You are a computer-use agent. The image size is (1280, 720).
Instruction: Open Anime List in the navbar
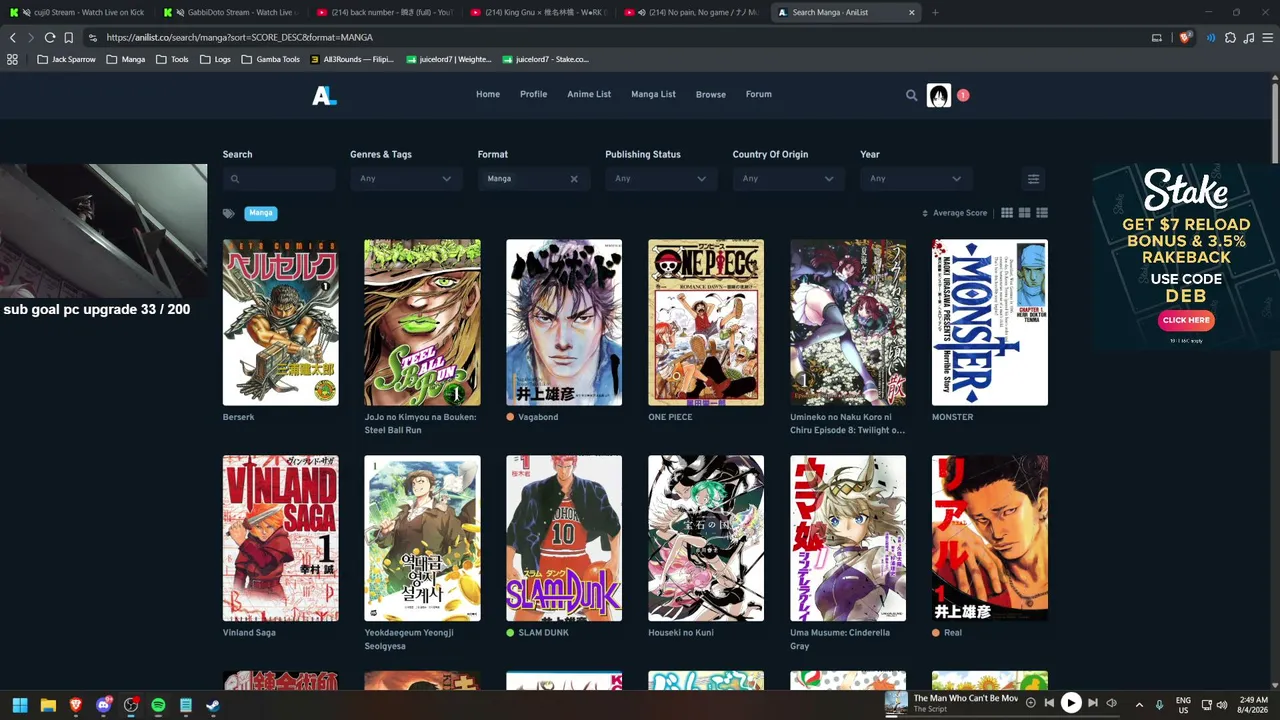click(x=589, y=95)
